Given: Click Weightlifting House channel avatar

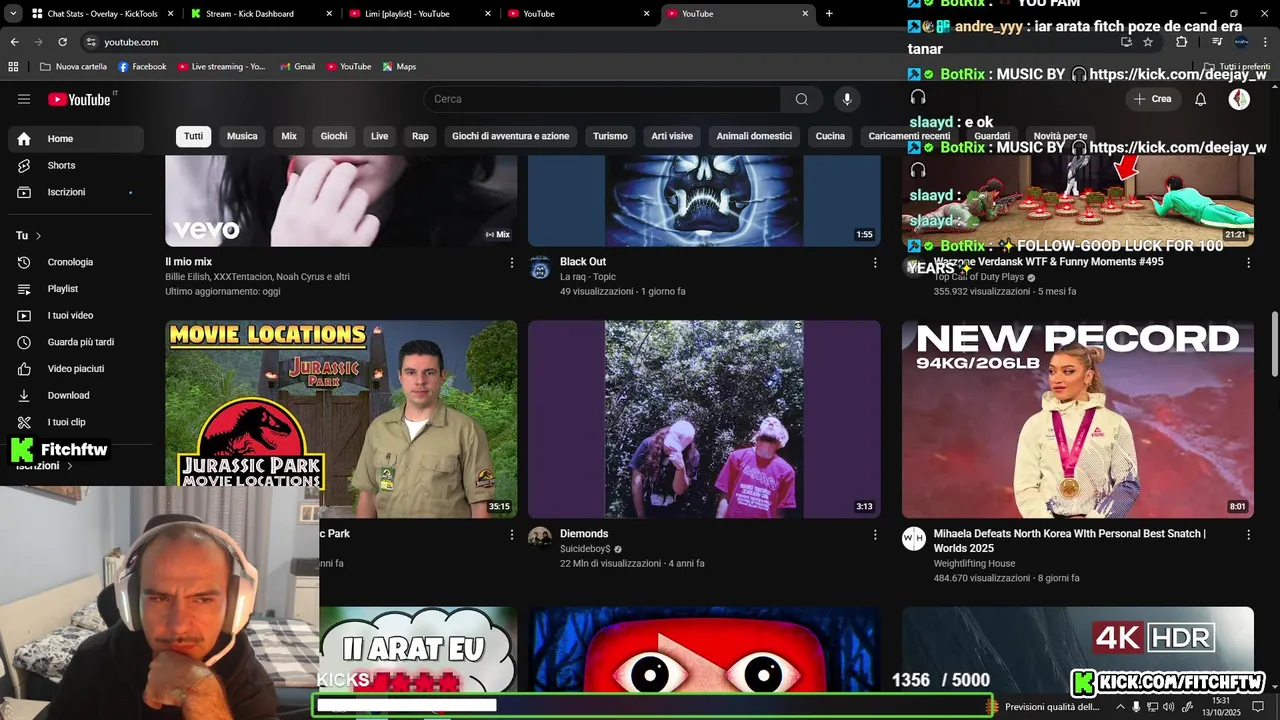Looking at the screenshot, I should tap(914, 539).
